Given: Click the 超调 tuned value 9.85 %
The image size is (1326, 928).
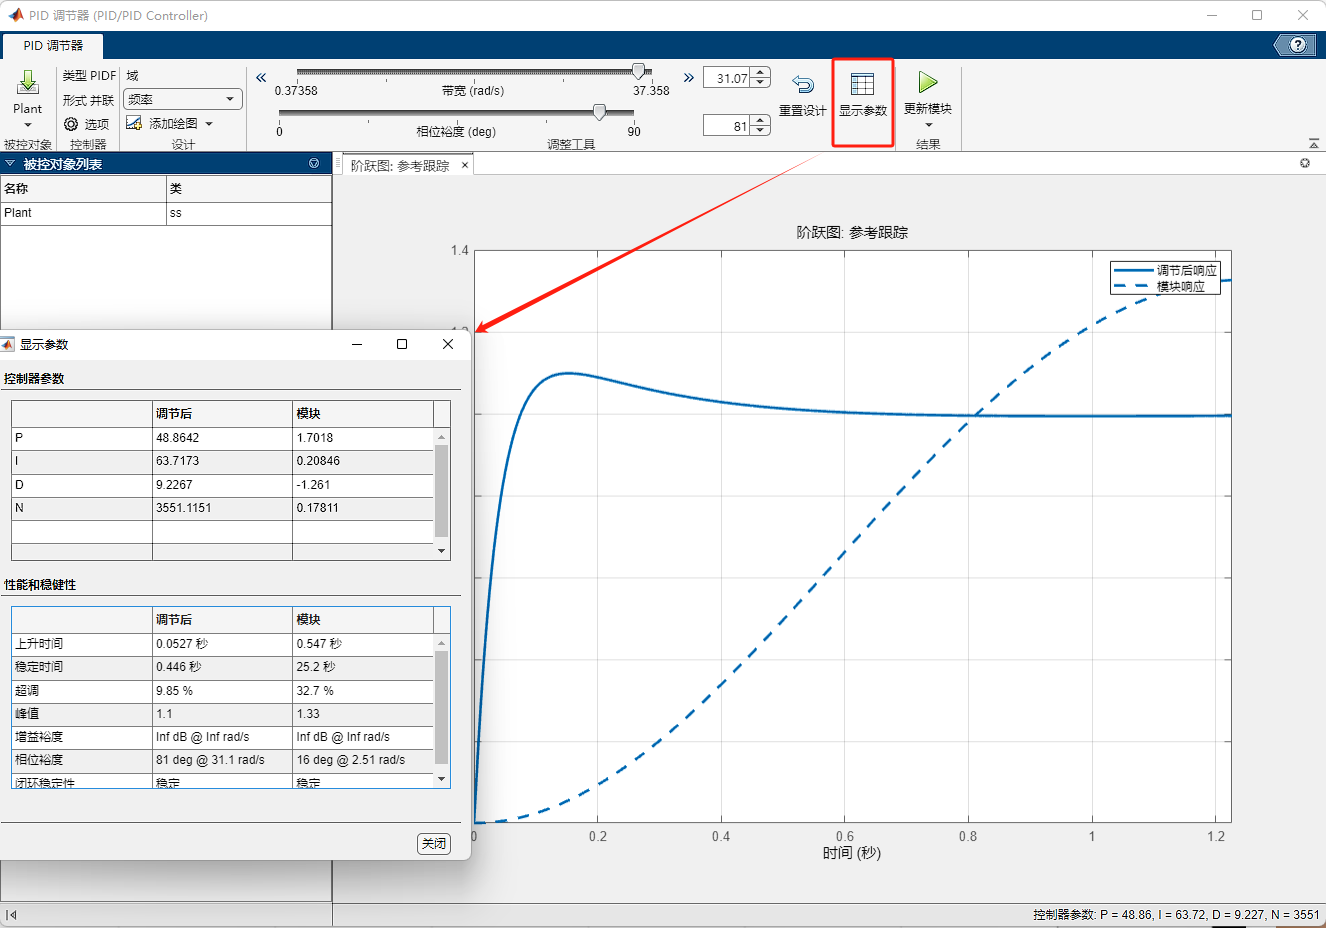Looking at the screenshot, I should tap(175, 691).
